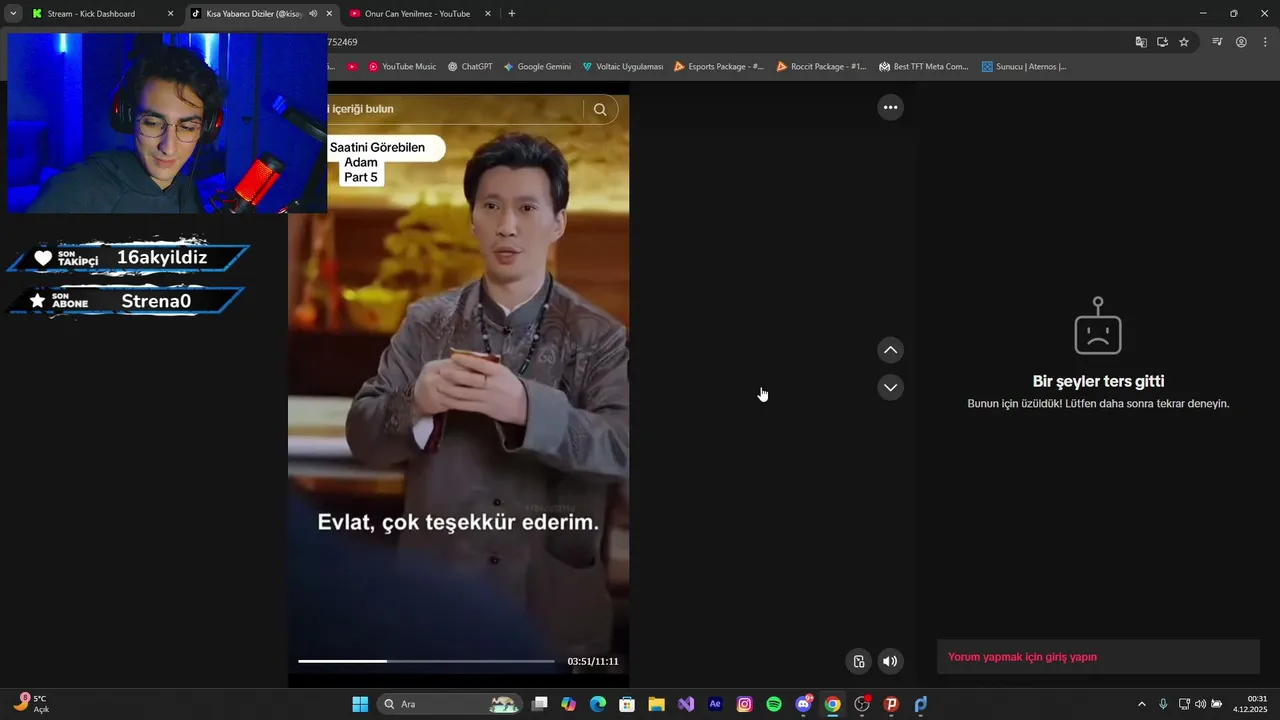Switch to the Kısa Yabancı Diziler TikTok tab

[x=253, y=14]
